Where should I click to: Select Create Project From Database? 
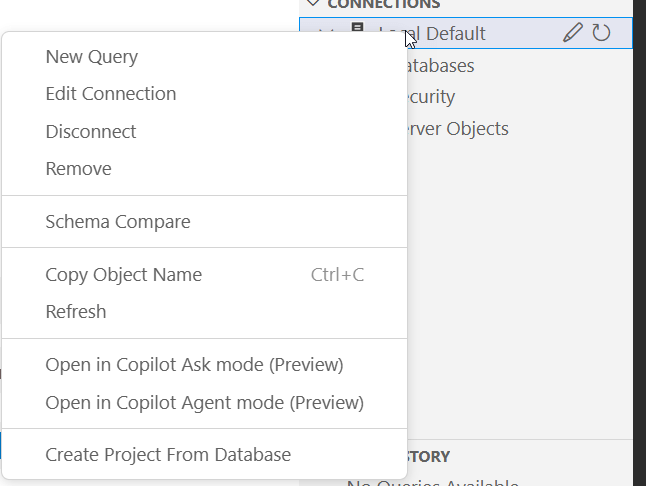168,455
